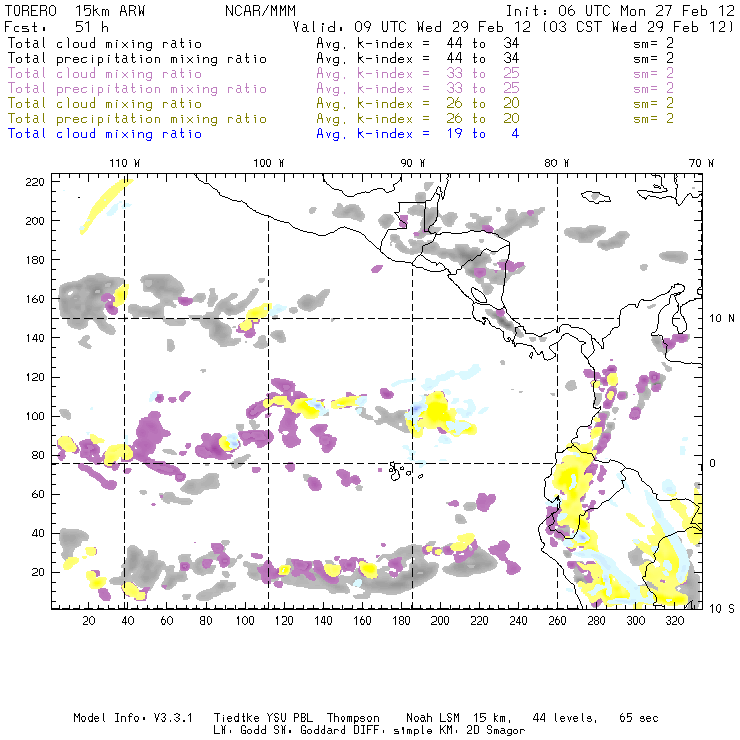Click "65 sec" time step text
This screenshot has width=740, height=740.
pos(639,718)
